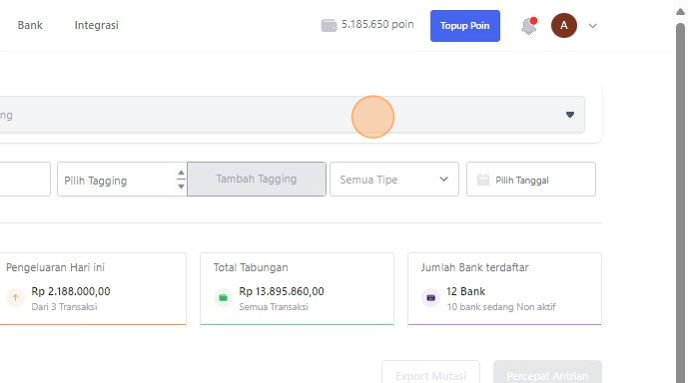The image size is (688, 383).
Task: Open notifications via the bell icon
Action: [529, 26]
